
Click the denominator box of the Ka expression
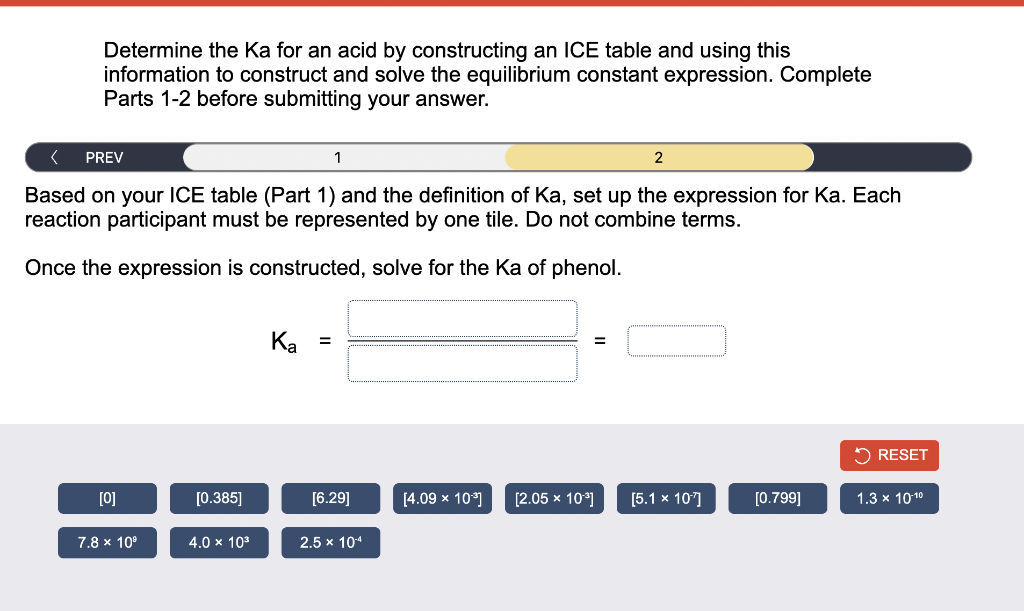tap(462, 363)
